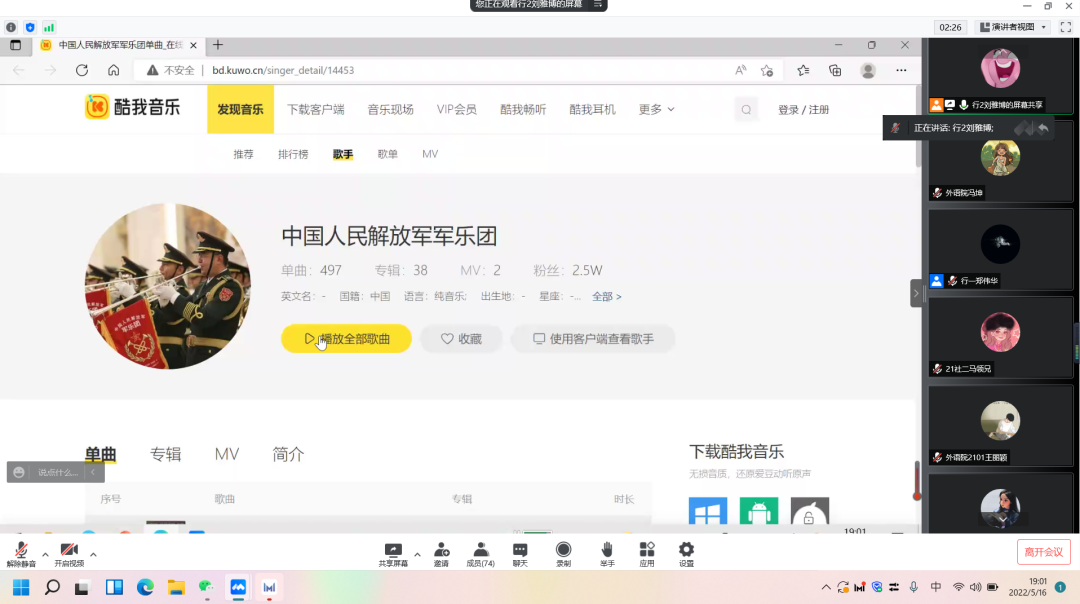Select 外语院马坤 participant thumbnail

click(x=1000, y=163)
